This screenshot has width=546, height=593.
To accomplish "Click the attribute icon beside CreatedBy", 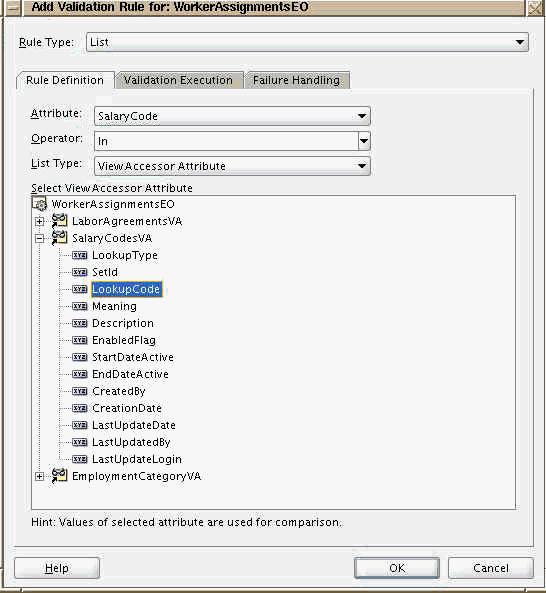I will [x=80, y=391].
